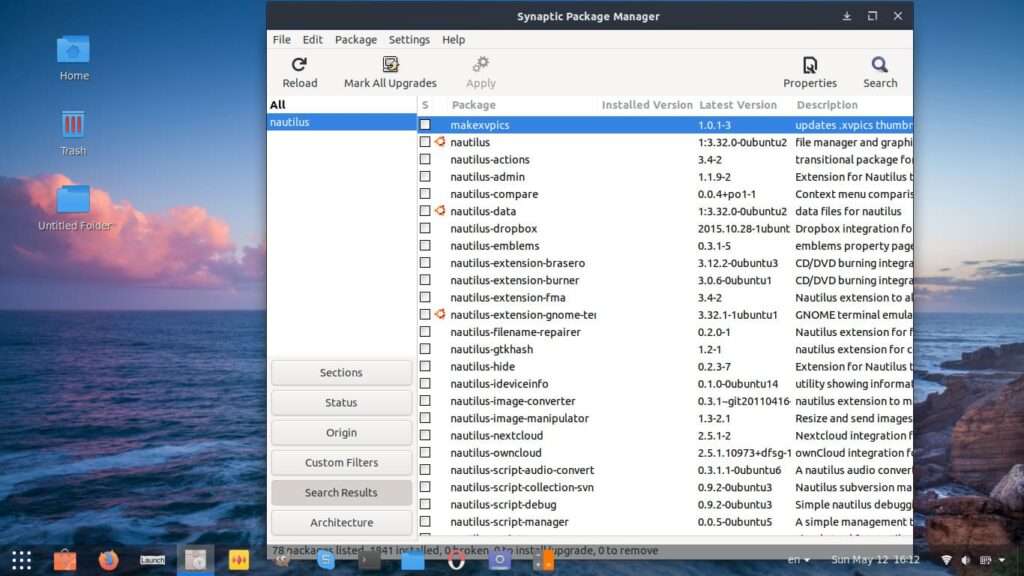The width and height of the screenshot is (1024, 576).
Task: Click the clock showing Sun May 12
Action: pos(875,560)
